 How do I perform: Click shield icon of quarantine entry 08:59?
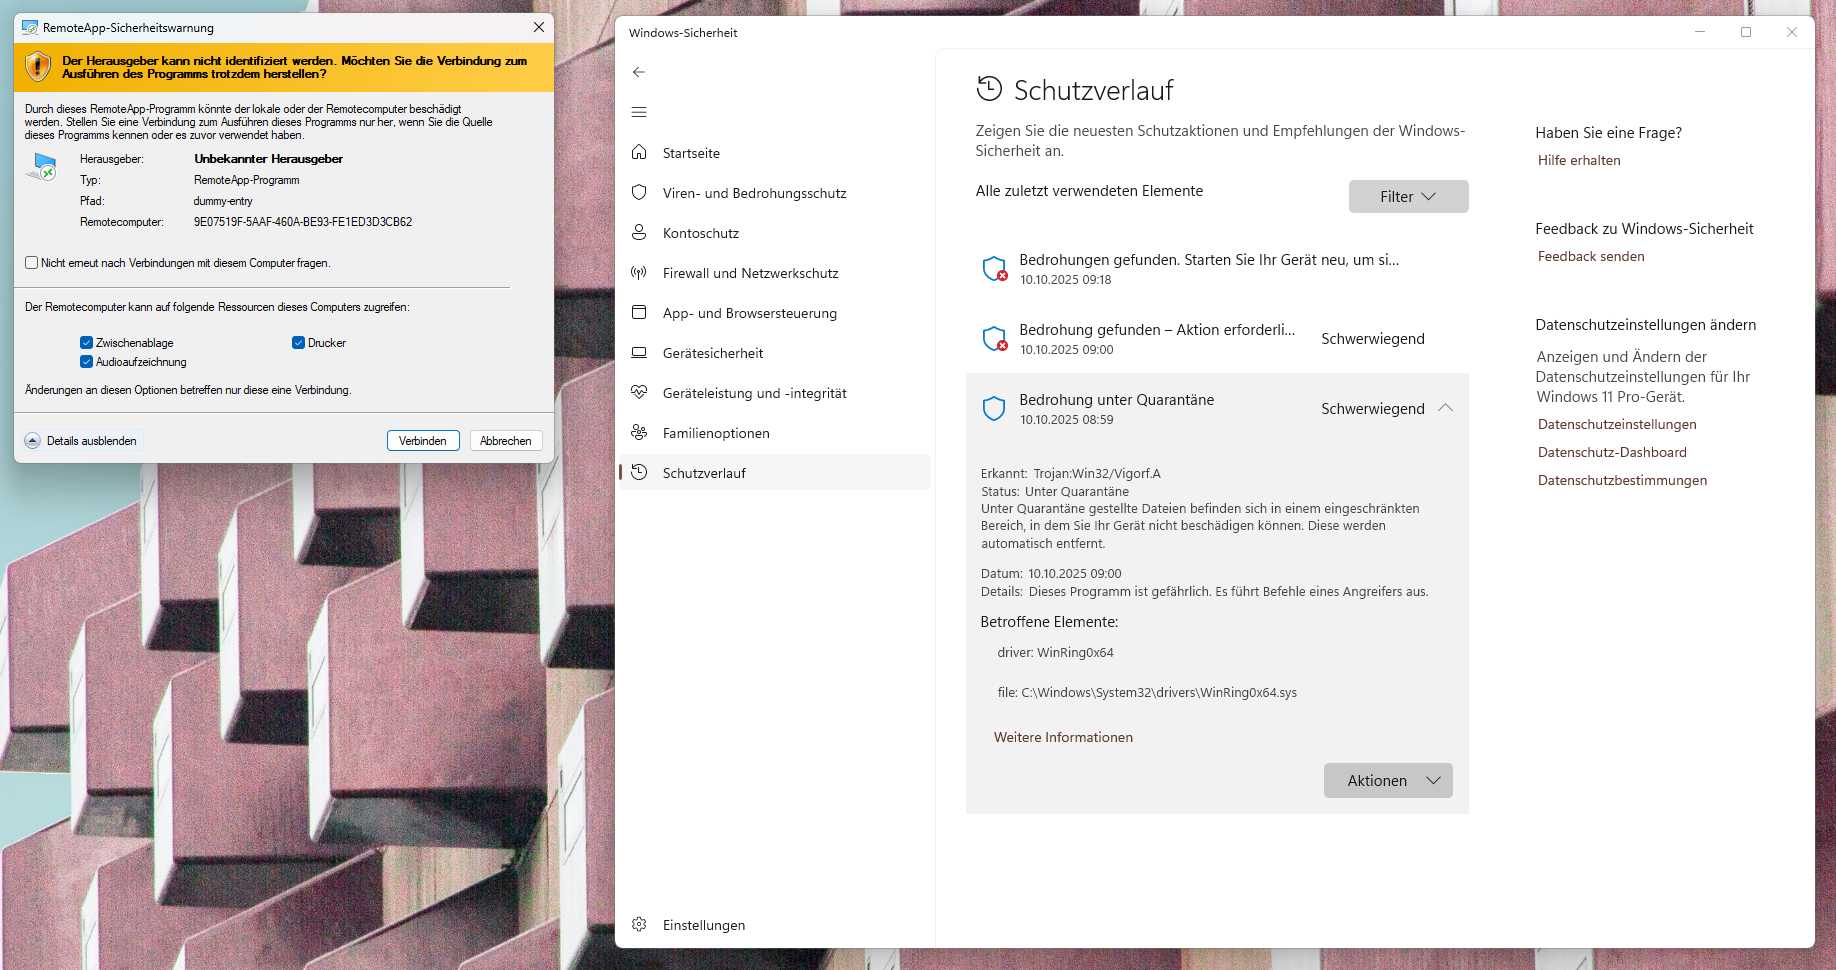994,408
